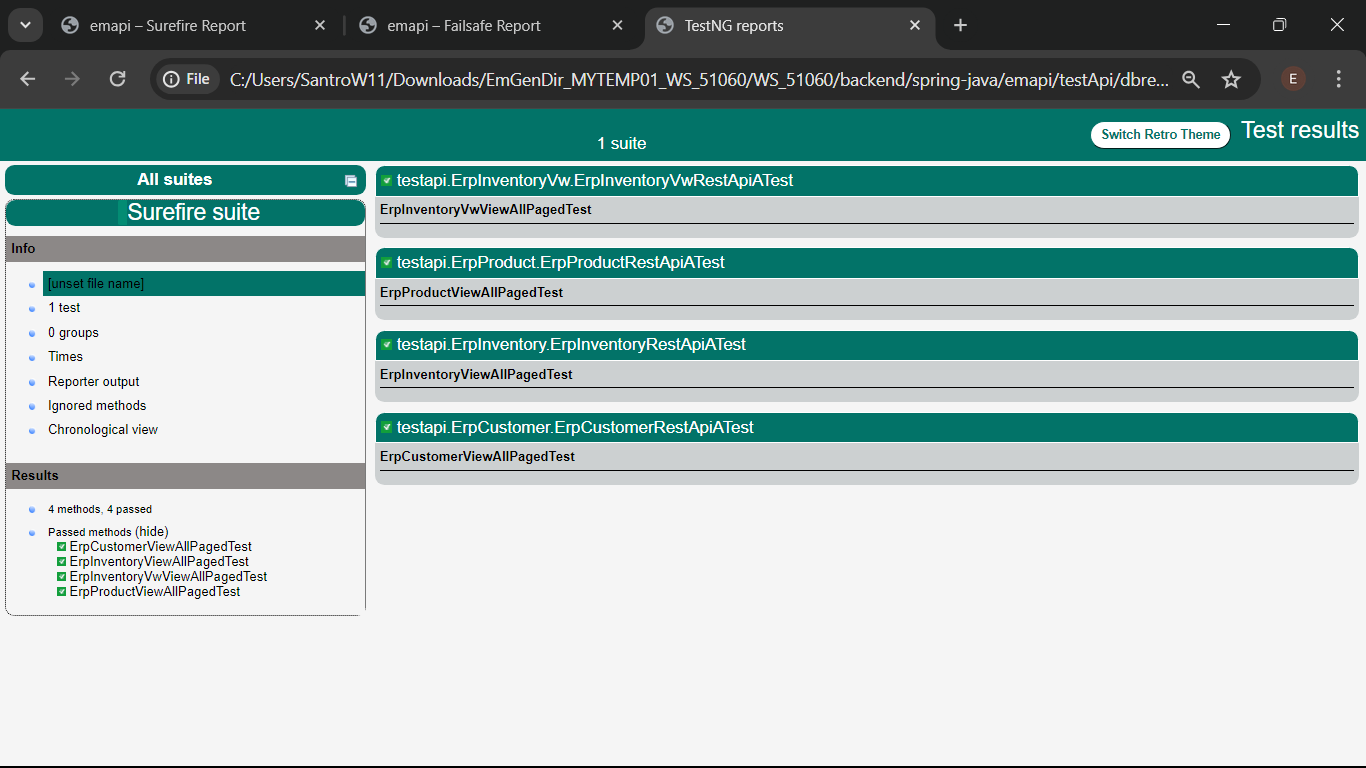Open the tab search dropdown arrow
1366x768 pixels.
(x=25, y=25)
